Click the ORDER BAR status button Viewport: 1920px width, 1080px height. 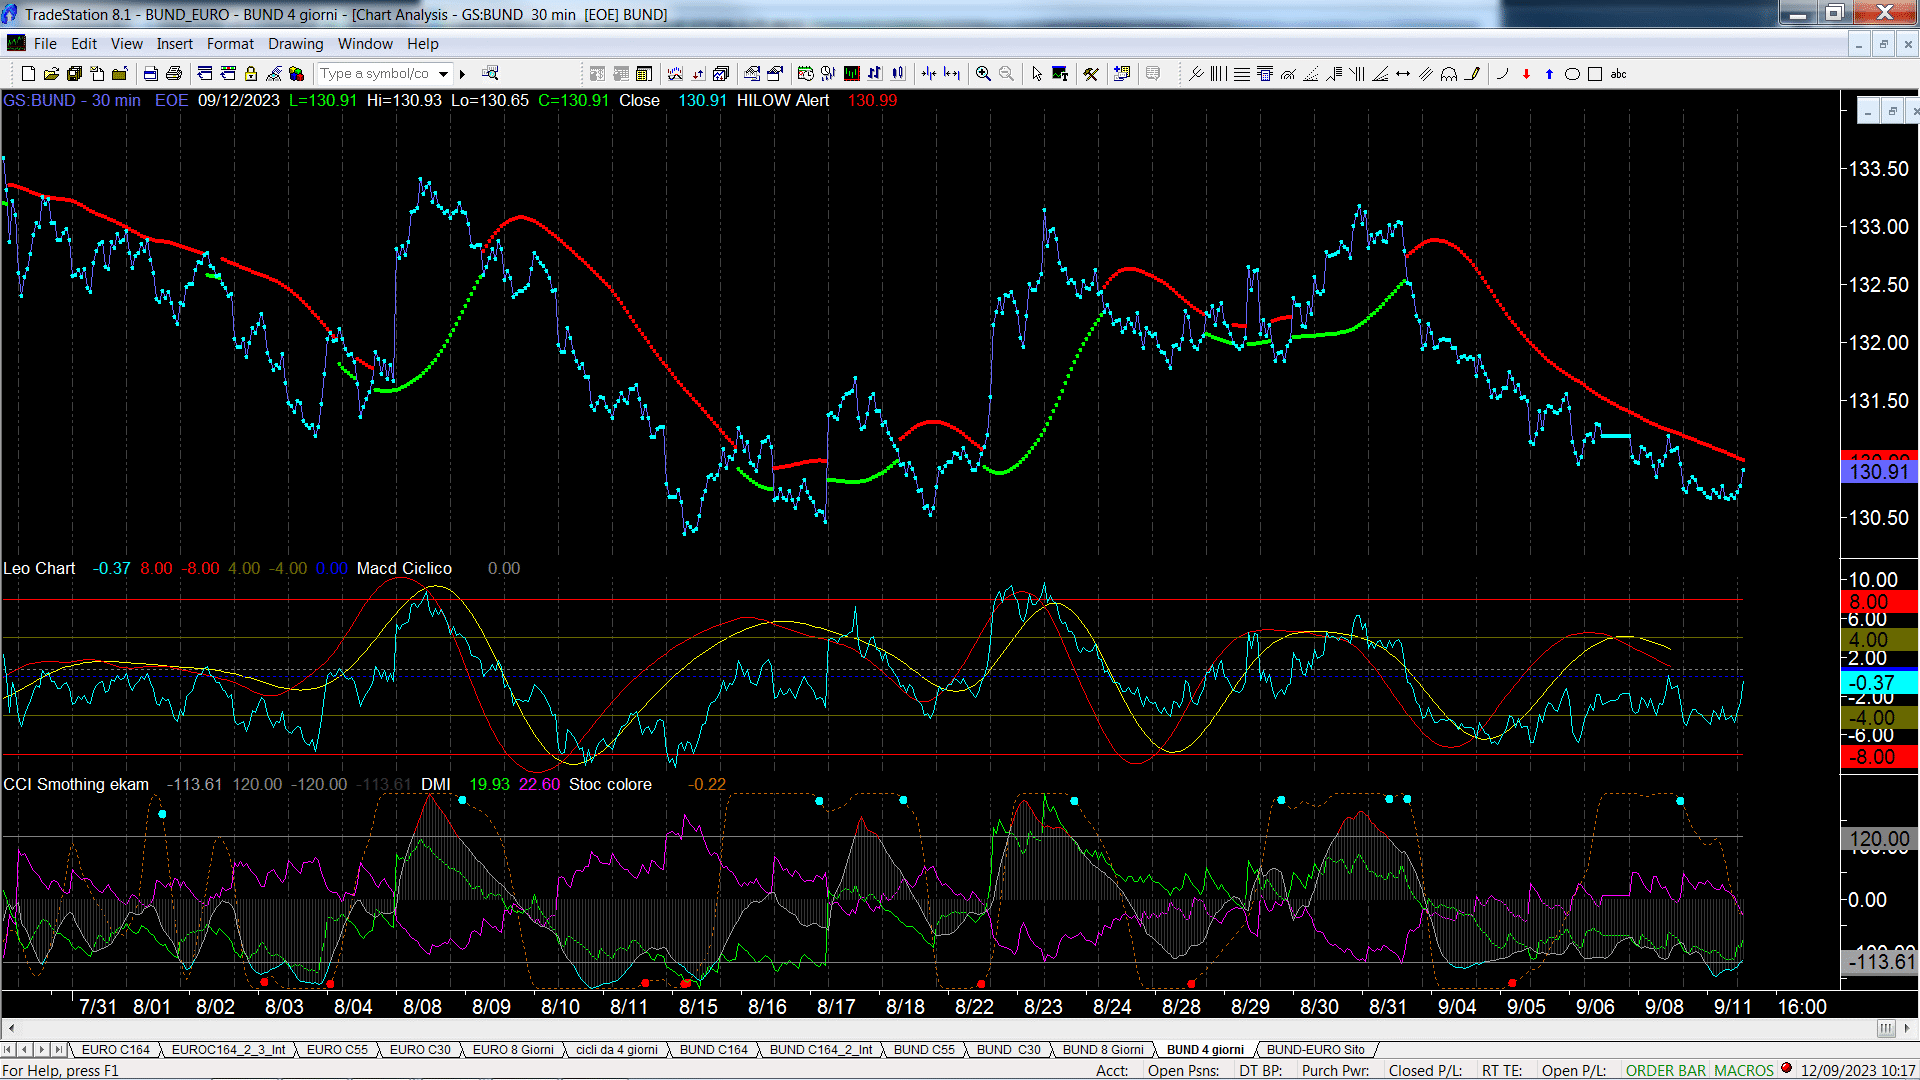pyautogui.click(x=1665, y=1070)
